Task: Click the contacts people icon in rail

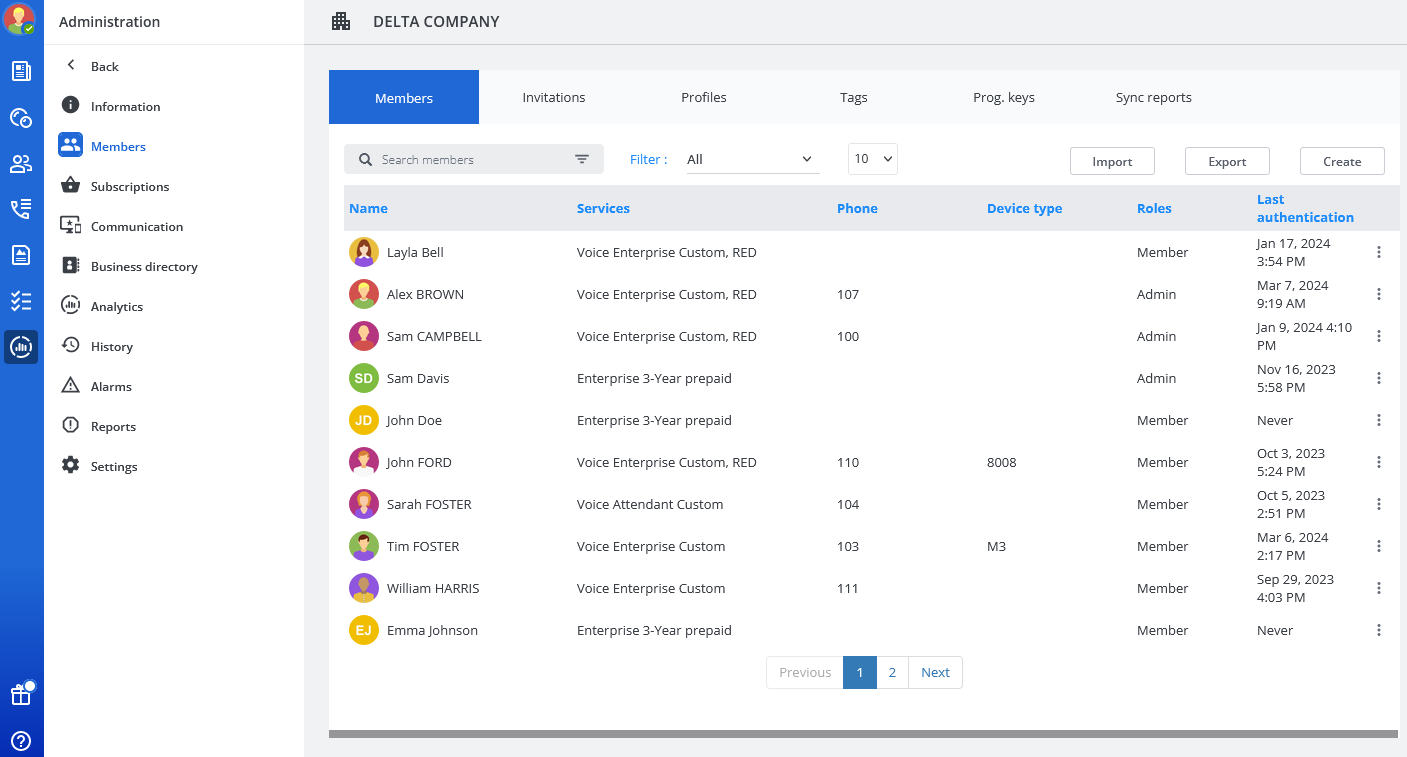Action: click(x=21, y=163)
